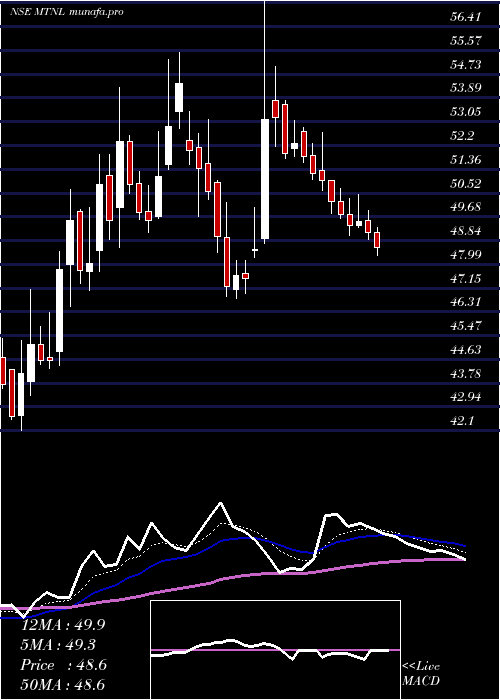The height and width of the screenshot is (700, 500).
Task: Click the 47.15 price axis label
Action: coord(466,279)
